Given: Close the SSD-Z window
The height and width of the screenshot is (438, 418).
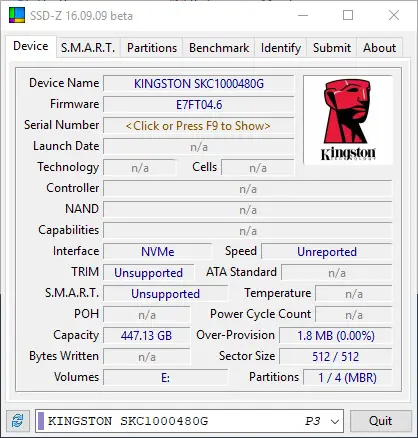Looking at the screenshot, I should click(394, 15).
